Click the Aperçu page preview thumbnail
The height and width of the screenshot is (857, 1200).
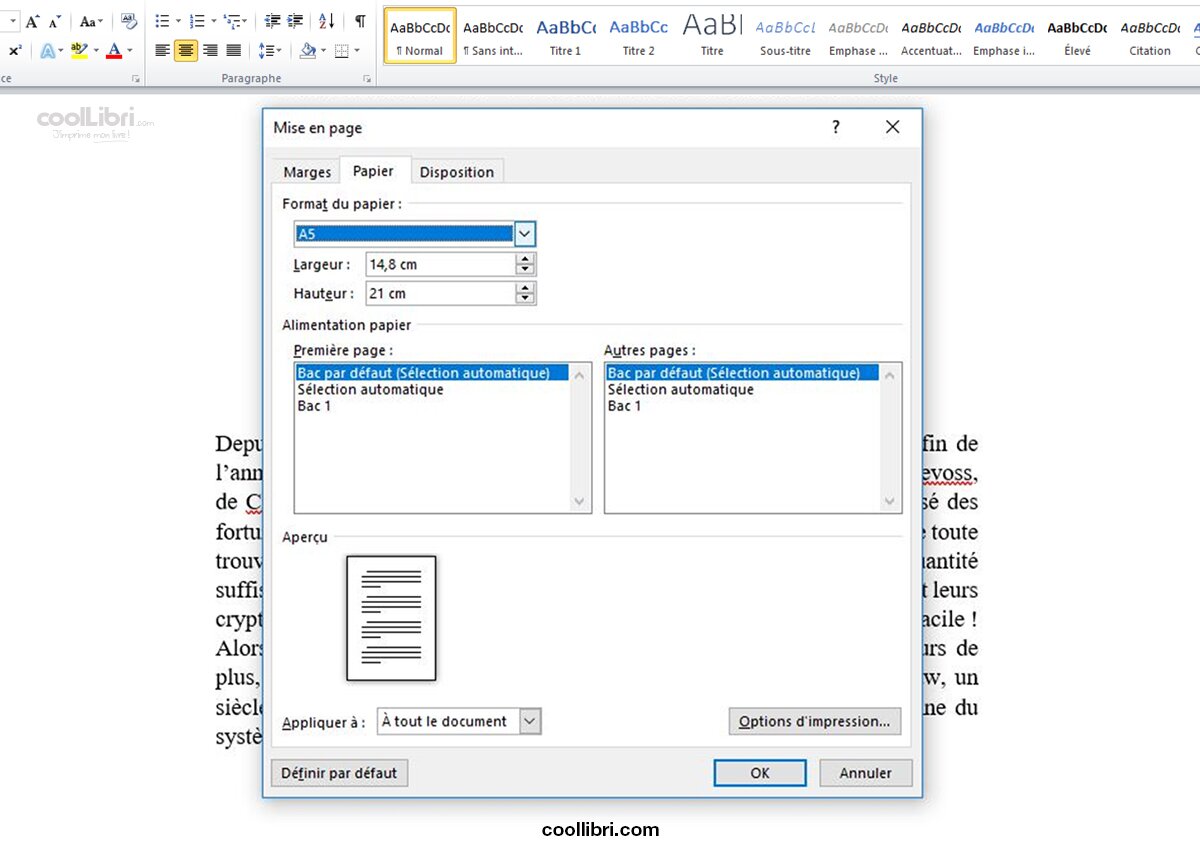(x=391, y=618)
